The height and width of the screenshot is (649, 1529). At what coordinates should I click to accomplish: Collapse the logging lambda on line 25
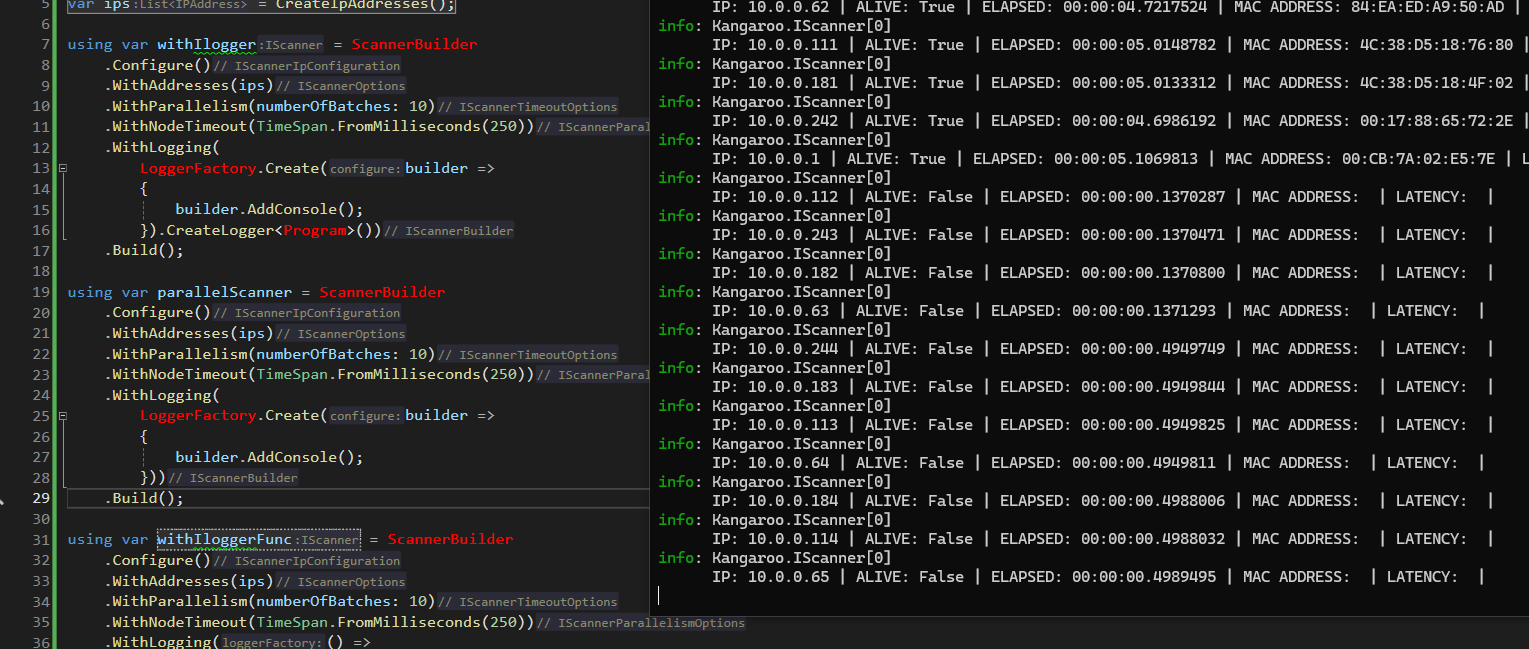(62, 415)
